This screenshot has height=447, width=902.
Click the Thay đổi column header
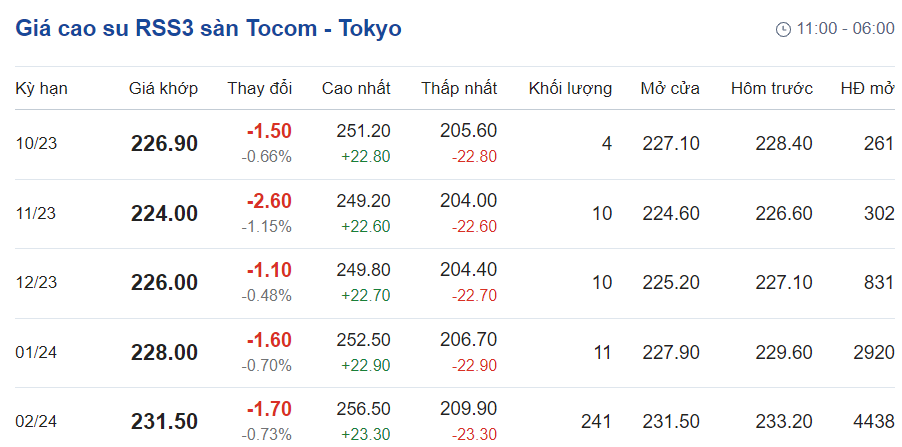pos(259,89)
